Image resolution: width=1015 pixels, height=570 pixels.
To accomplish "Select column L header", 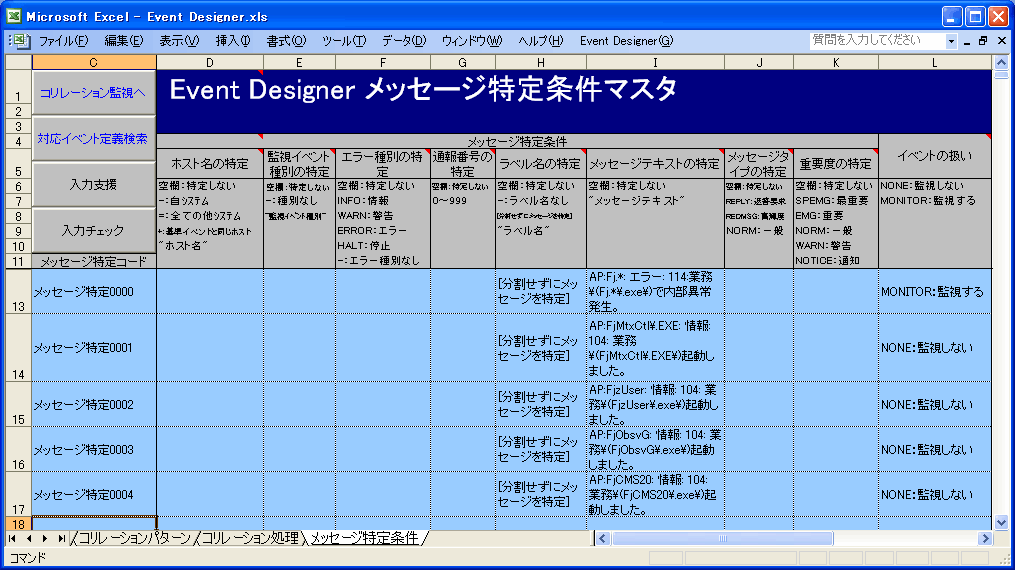I will coord(934,63).
